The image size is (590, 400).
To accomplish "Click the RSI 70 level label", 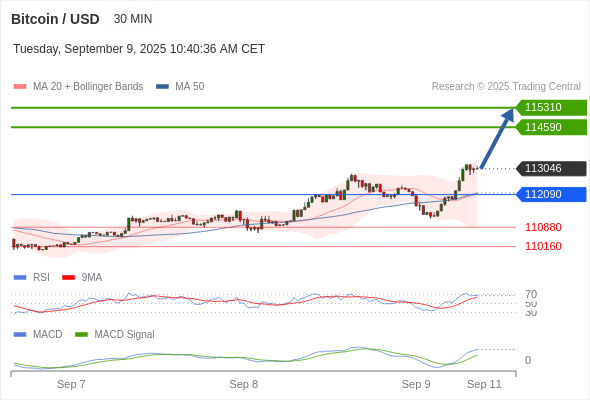I will pyautogui.click(x=531, y=294).
